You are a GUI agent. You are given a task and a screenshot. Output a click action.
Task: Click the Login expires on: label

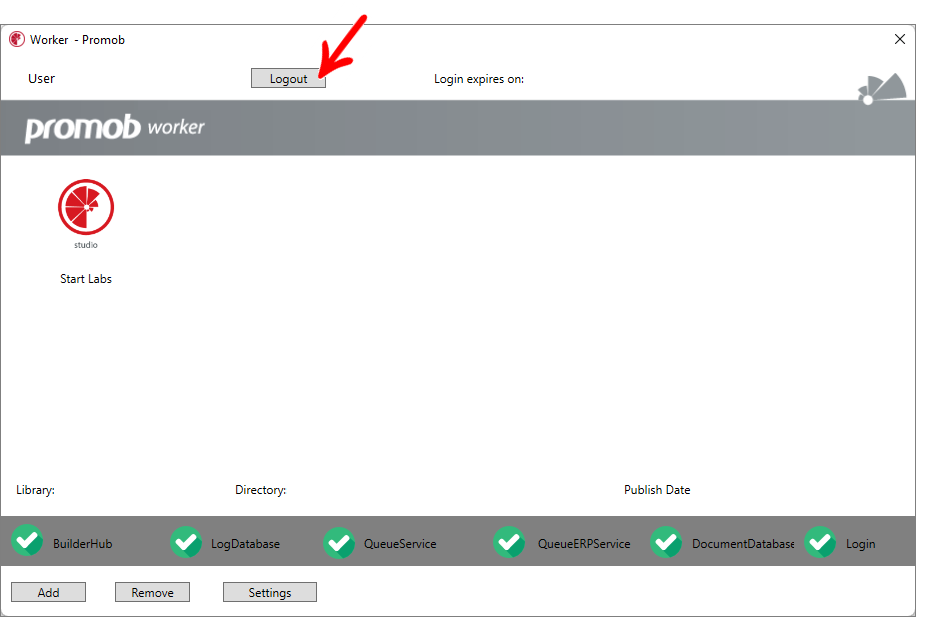point(479,79)
